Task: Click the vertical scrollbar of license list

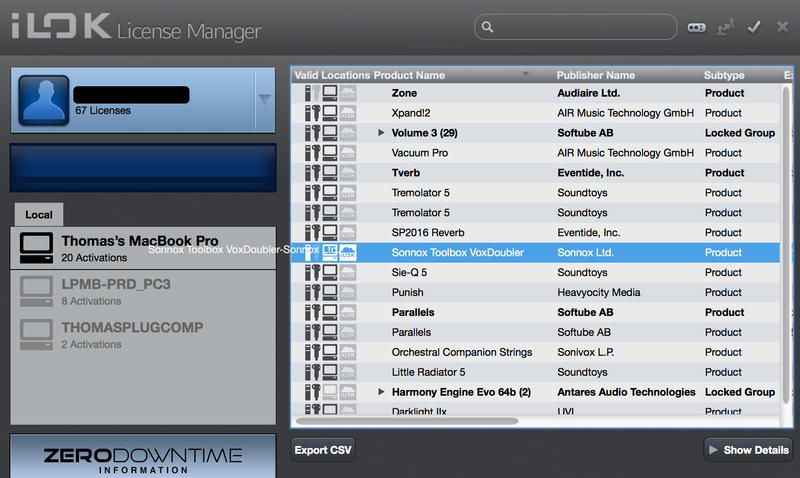Action: pyautogui.click(x=786, y=245)
